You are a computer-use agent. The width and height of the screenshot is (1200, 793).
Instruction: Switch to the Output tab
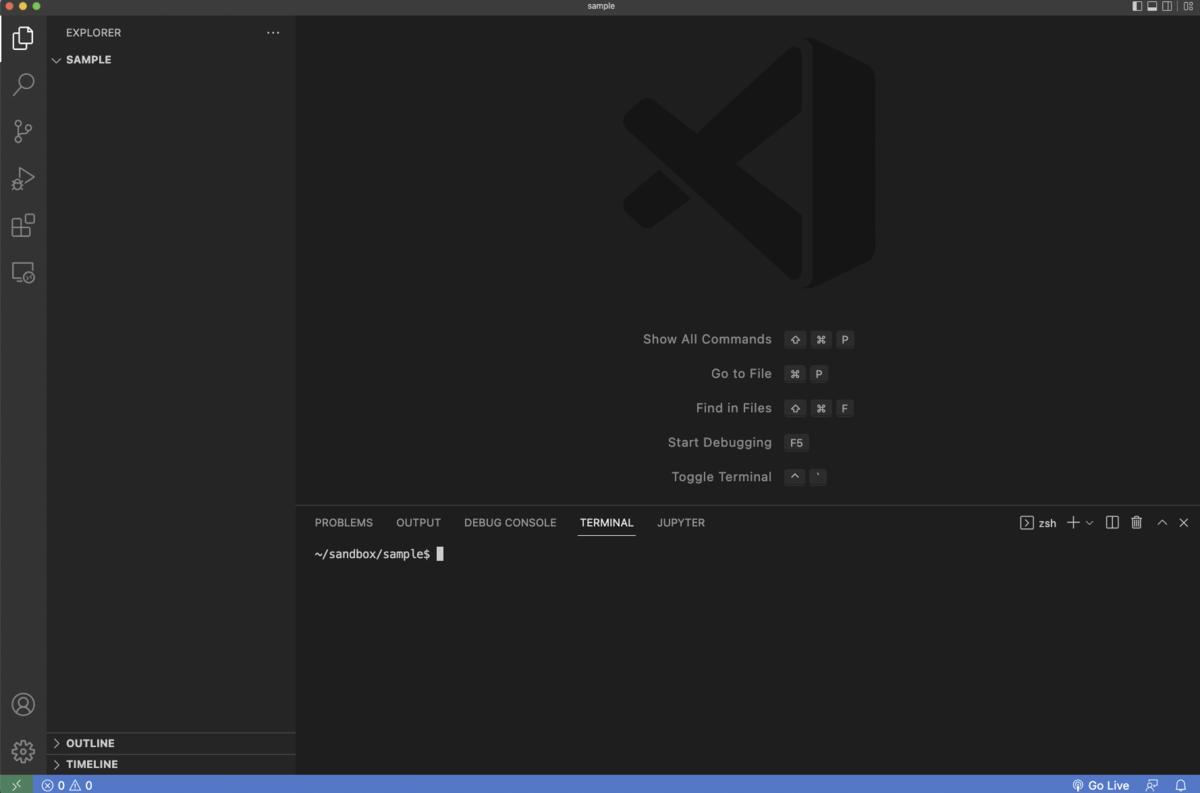tap(418, 523)
